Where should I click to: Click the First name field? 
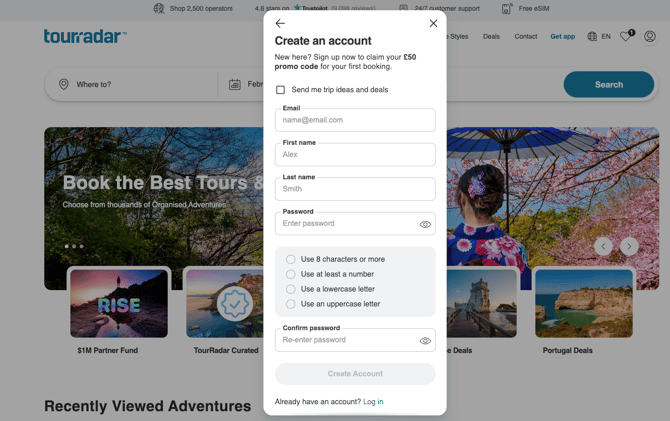click(355, 155)
